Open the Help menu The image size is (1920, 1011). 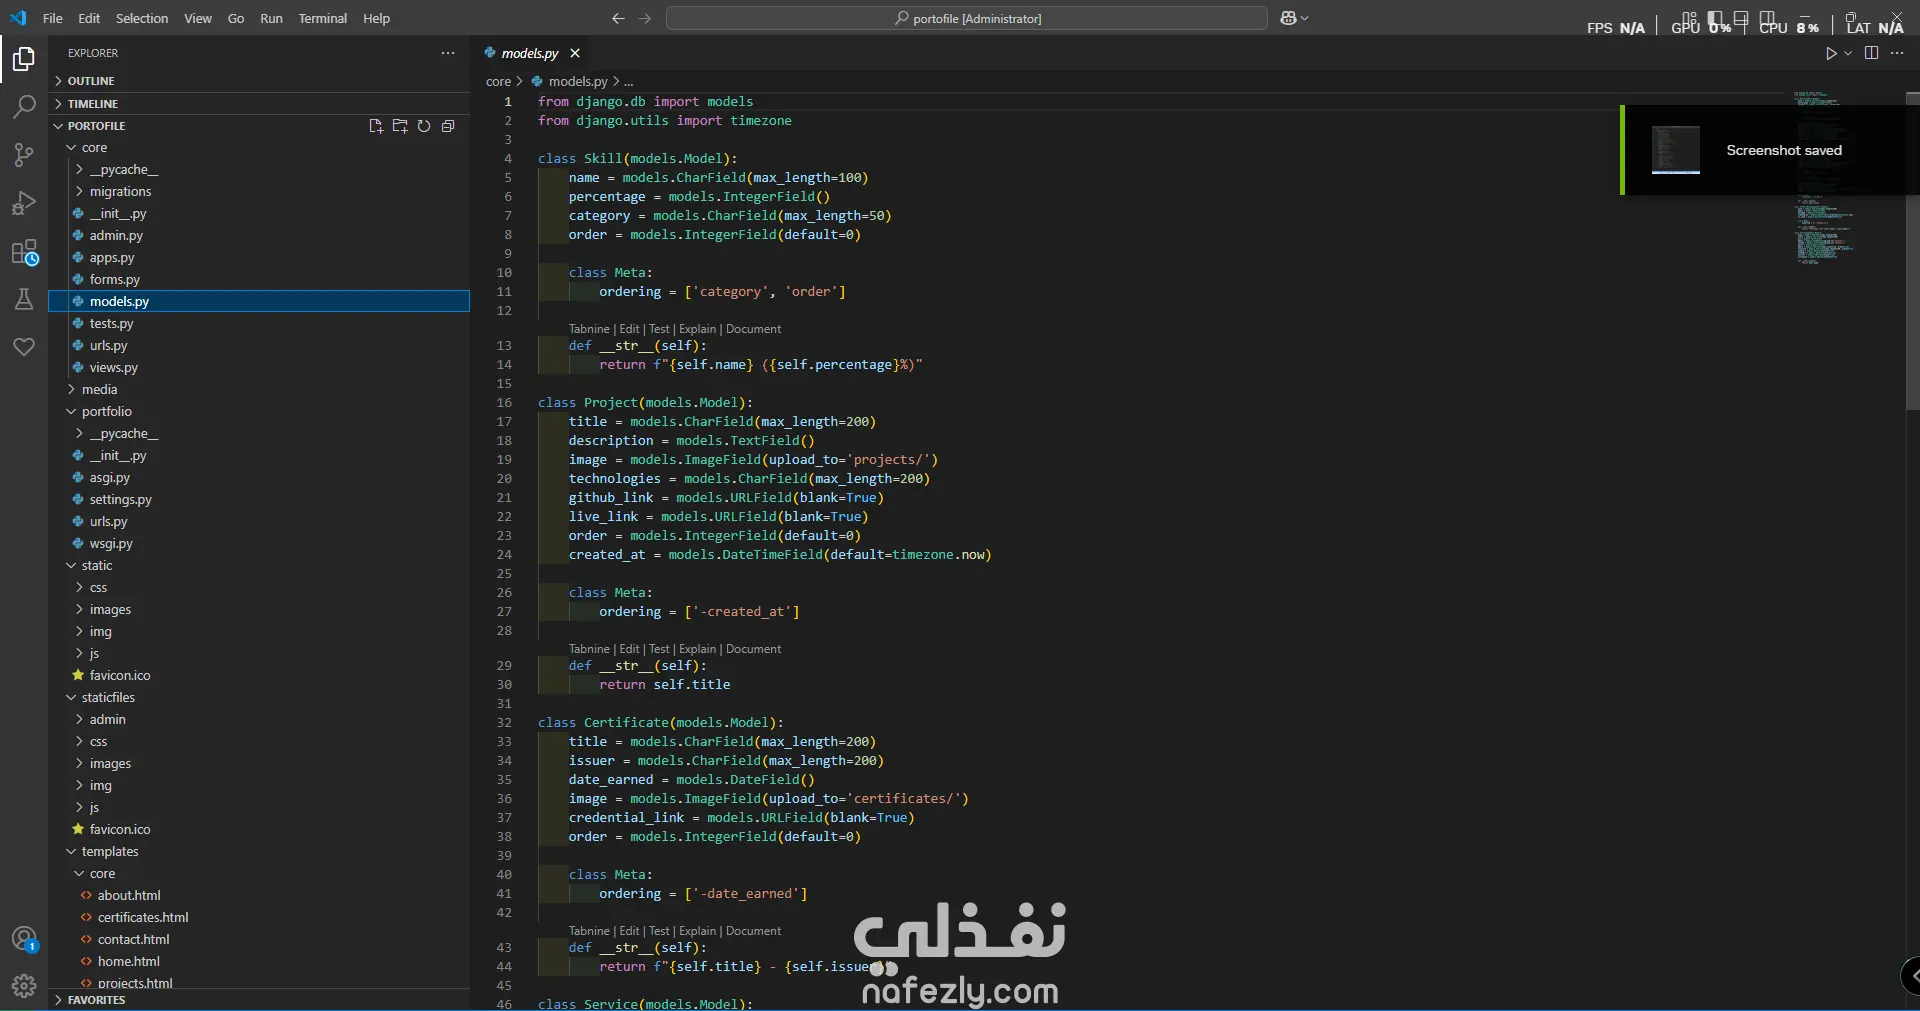pos(377,18)
